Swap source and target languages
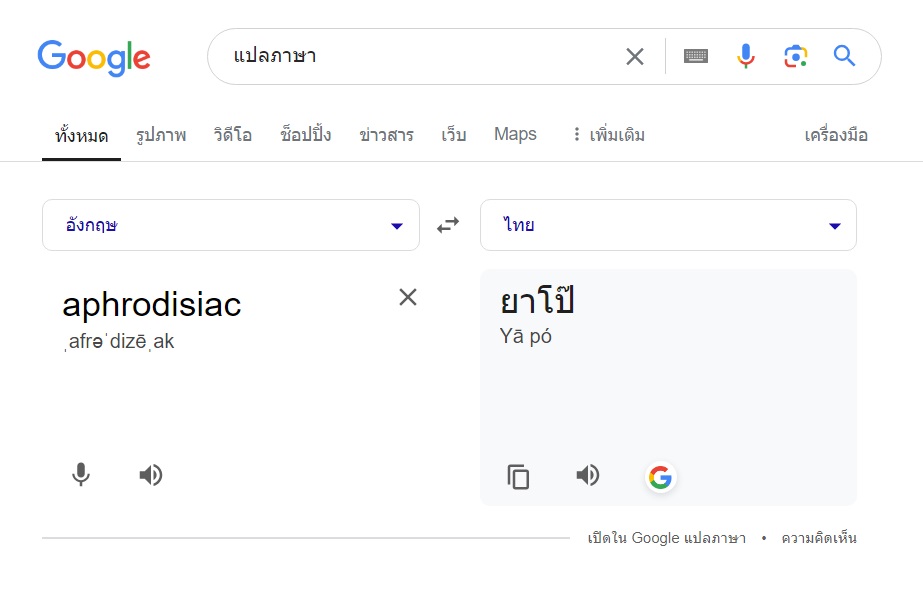Viewport: 923px width, 590px height. point(448,225)
